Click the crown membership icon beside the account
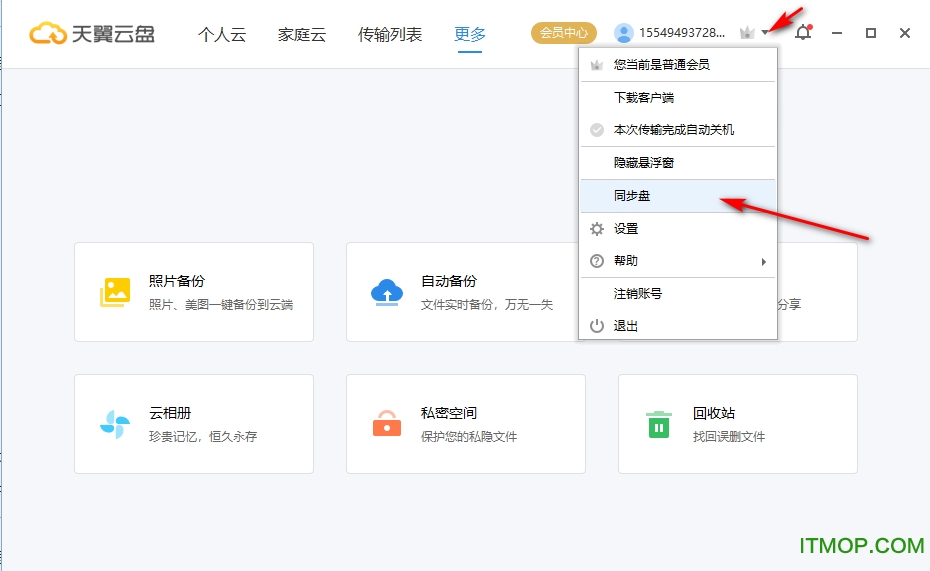Image resolution: width=930 pixels, height=571 pixels. coord(747,33)
